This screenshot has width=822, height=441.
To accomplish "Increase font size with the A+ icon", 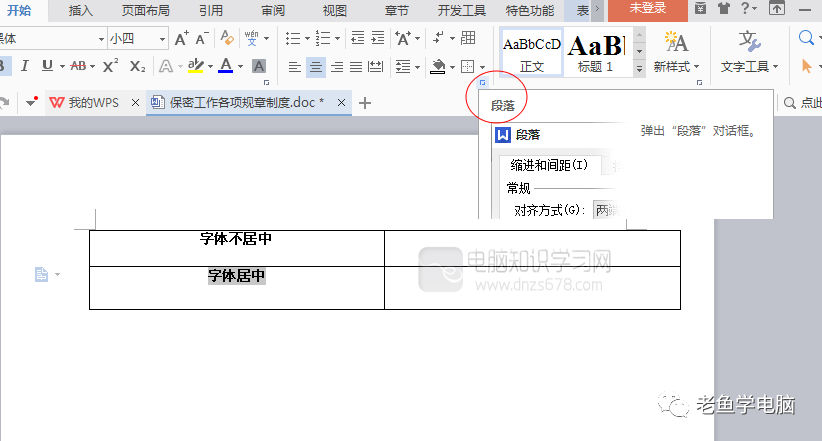I will coord(181,39).
